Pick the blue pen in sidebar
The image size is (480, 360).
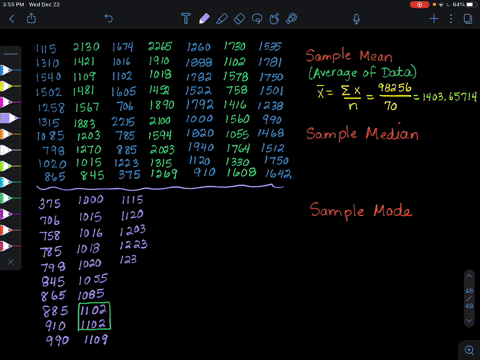pyautogui.click(x=10, y=70)
